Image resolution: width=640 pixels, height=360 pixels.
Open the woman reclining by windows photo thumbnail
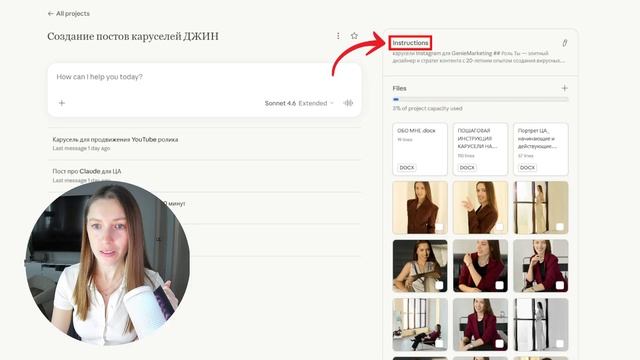[x=420, y=324]
